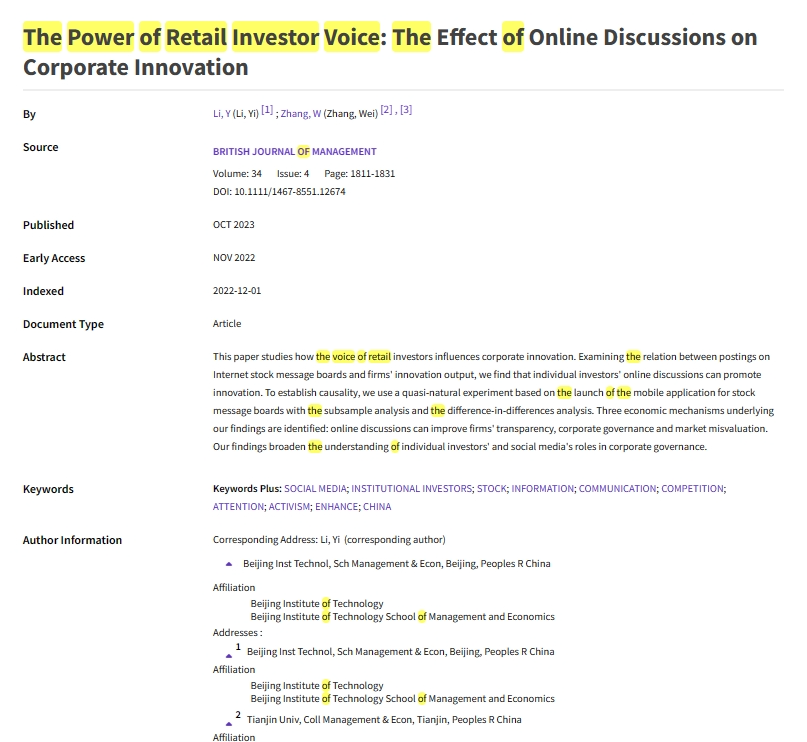Open author Li, Y profile link

[x=221, y=114]
